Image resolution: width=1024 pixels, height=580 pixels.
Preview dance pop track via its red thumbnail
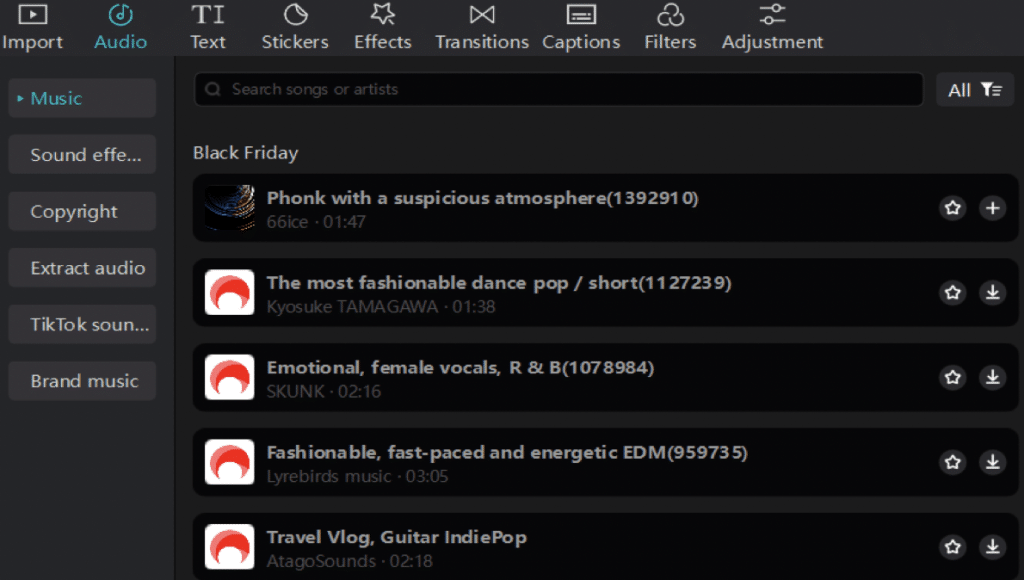coord(229,292)
